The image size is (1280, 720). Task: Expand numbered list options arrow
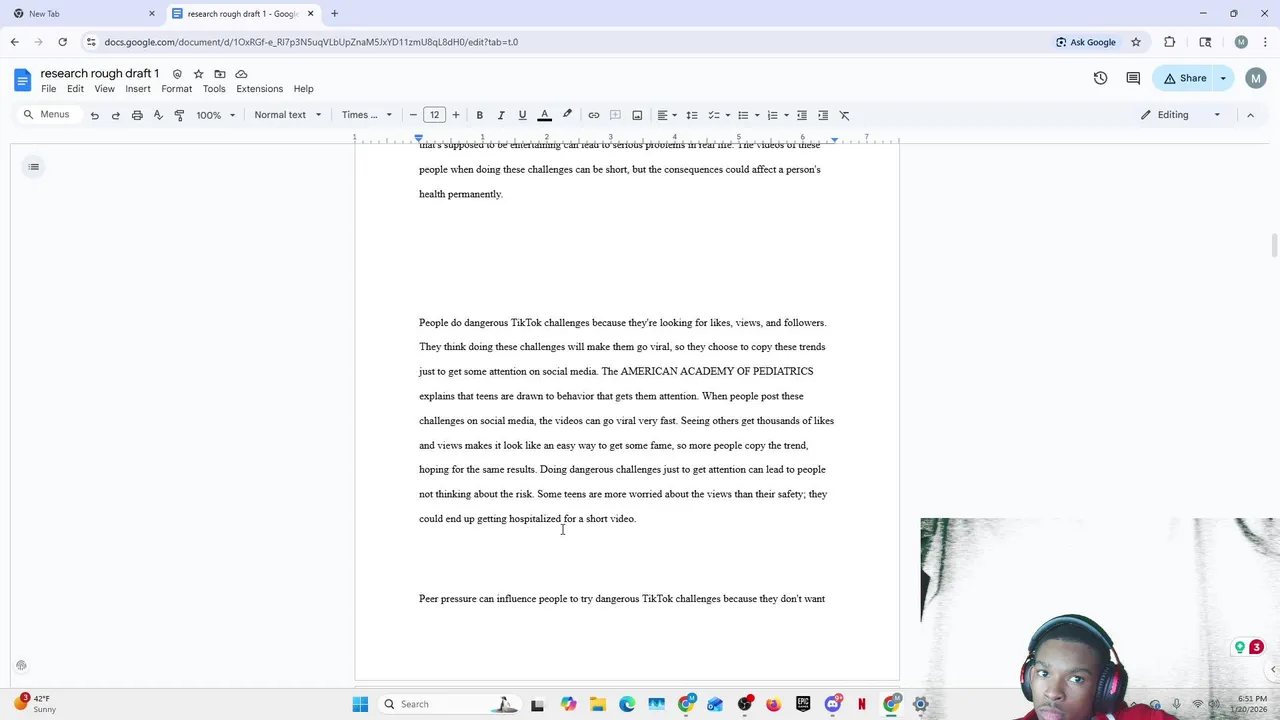[x=786, y=115]
